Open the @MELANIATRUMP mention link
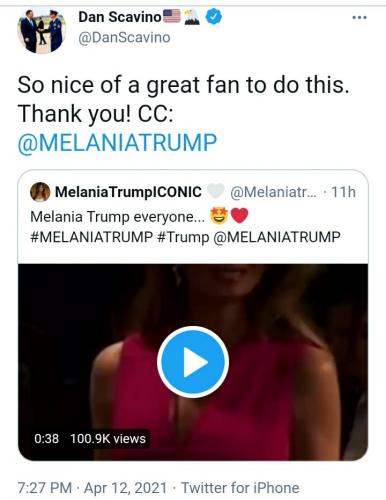This screenshot has height=500, width=386. pos(117,143)
